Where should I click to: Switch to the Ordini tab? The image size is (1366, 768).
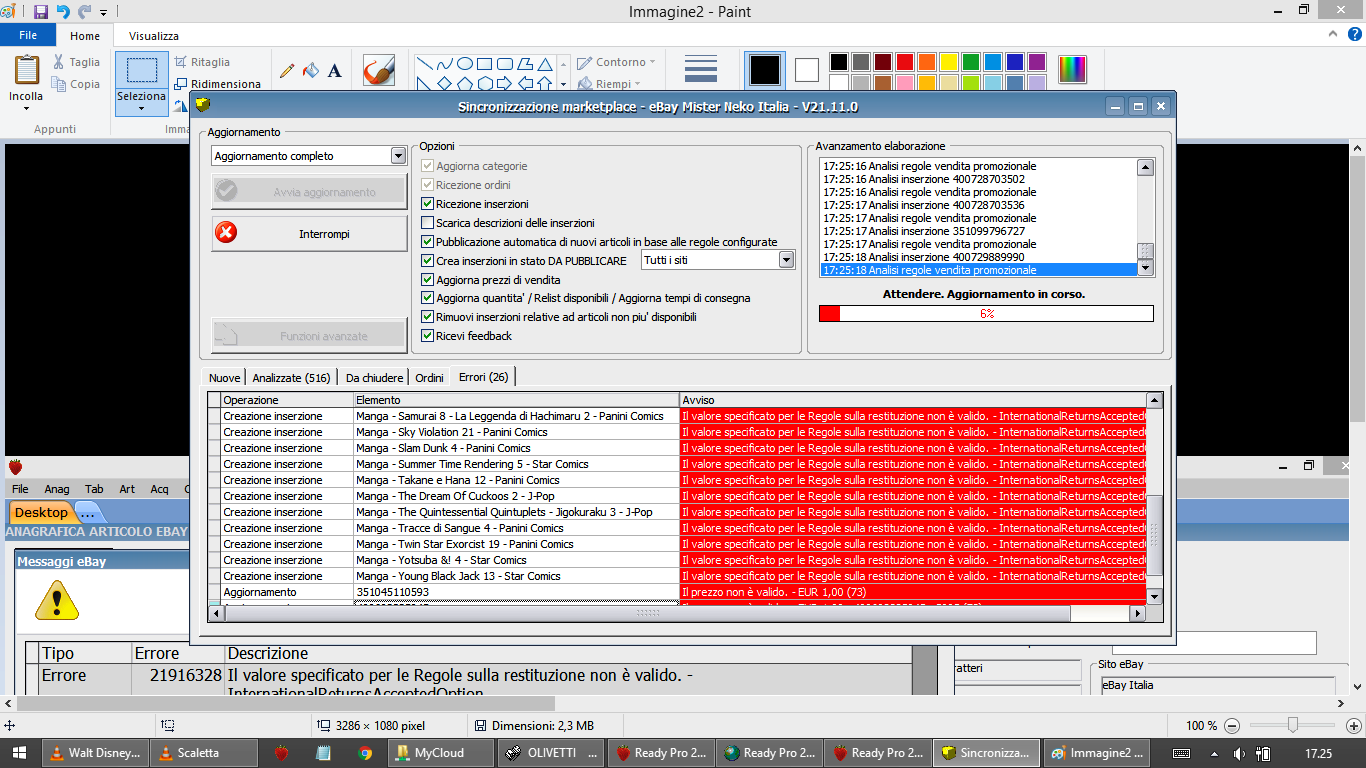point(429,378)
